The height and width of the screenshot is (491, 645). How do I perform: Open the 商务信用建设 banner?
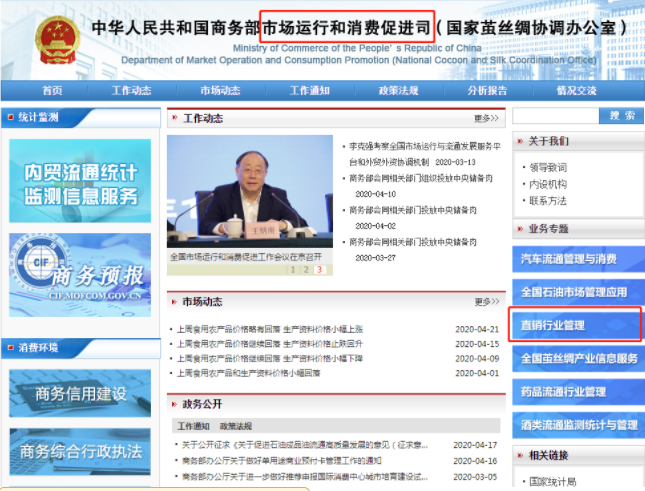(80, 393)
